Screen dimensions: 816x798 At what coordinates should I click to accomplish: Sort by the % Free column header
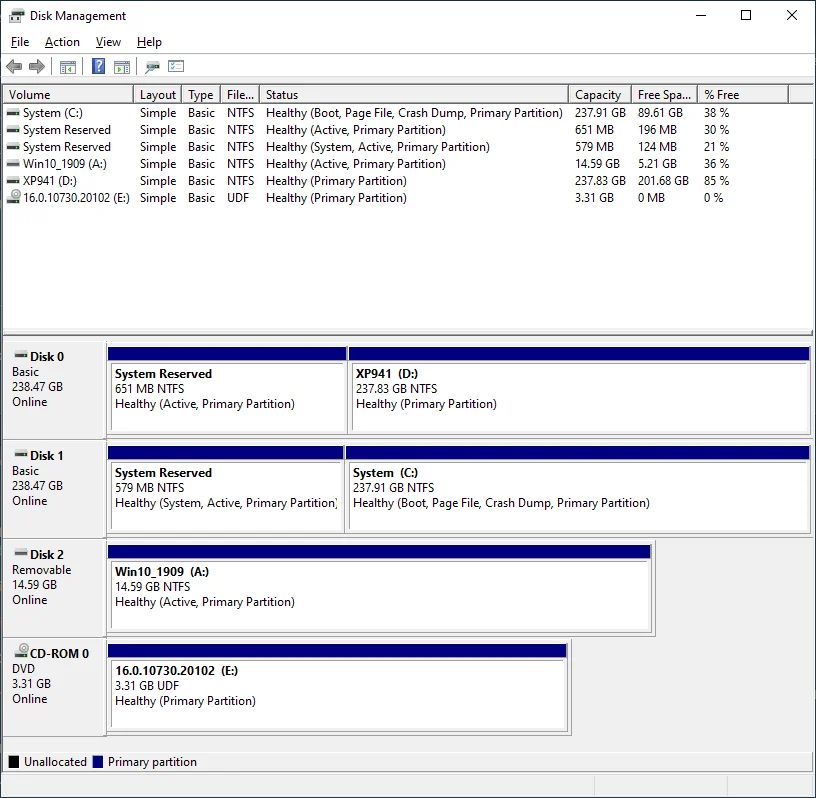[743, 95]
